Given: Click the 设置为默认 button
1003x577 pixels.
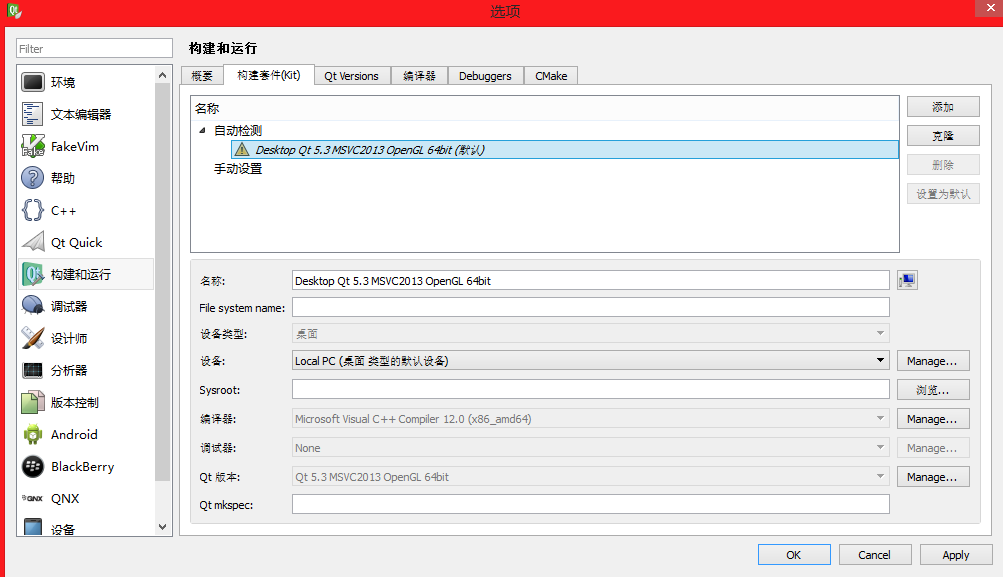Looking at the screenshot, I should tap(943, 194).
